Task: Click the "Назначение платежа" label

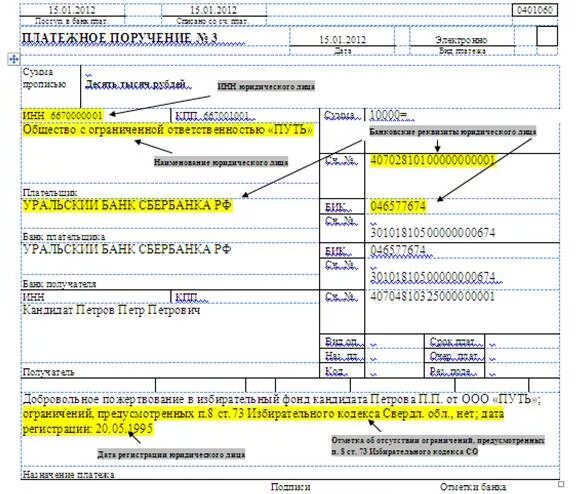Action: point(68,475)
